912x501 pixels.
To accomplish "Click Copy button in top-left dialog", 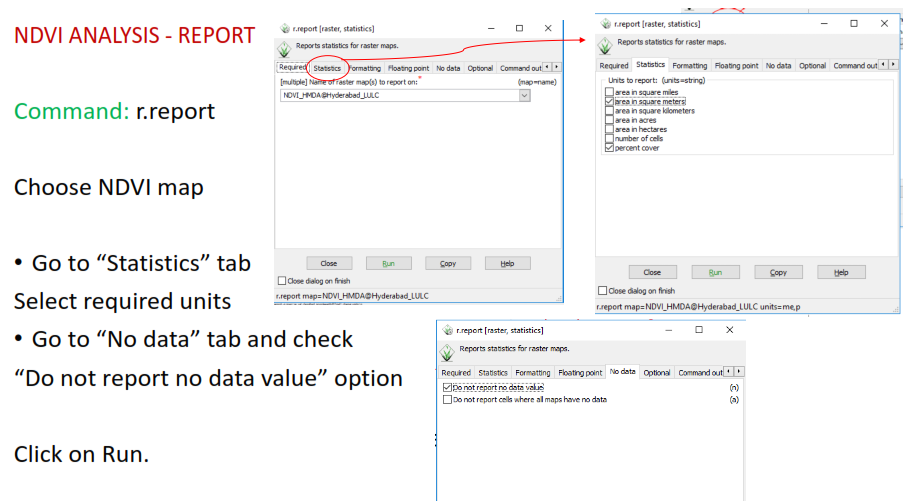I will (x=447, y=263).
